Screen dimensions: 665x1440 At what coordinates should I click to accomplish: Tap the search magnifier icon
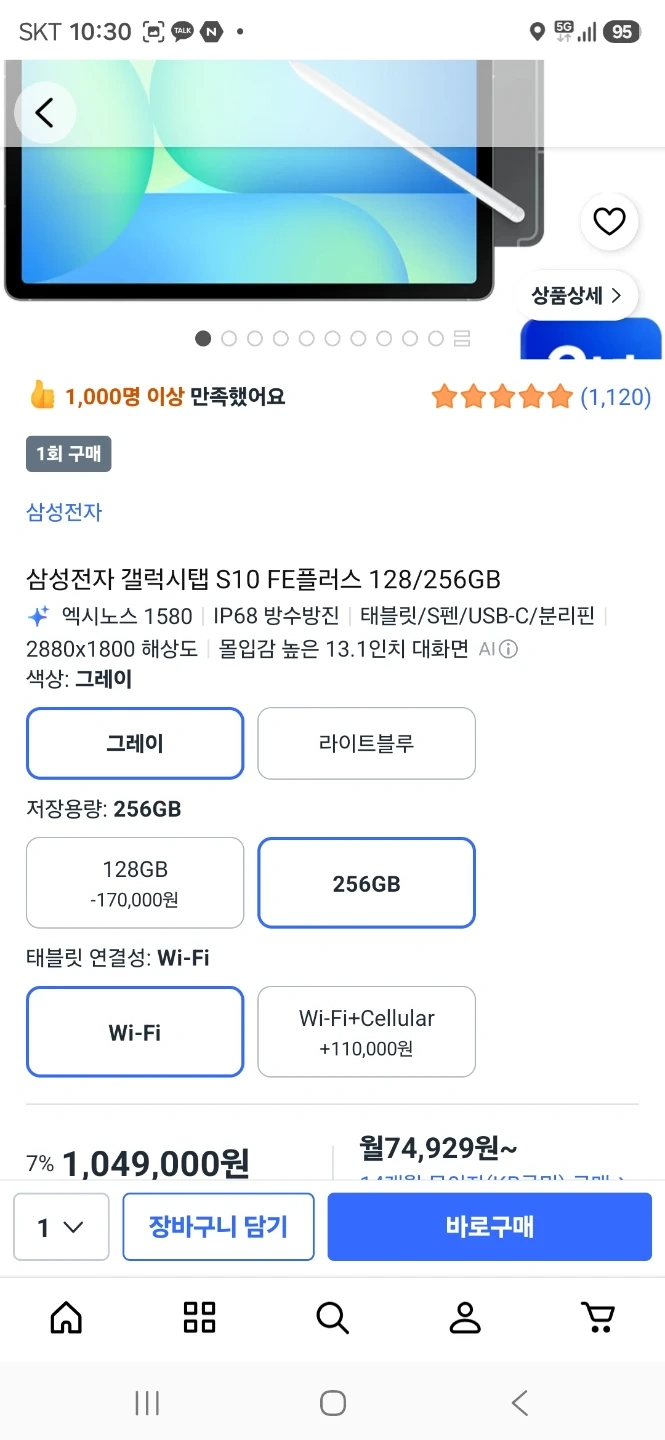(x=332, y=1317)
